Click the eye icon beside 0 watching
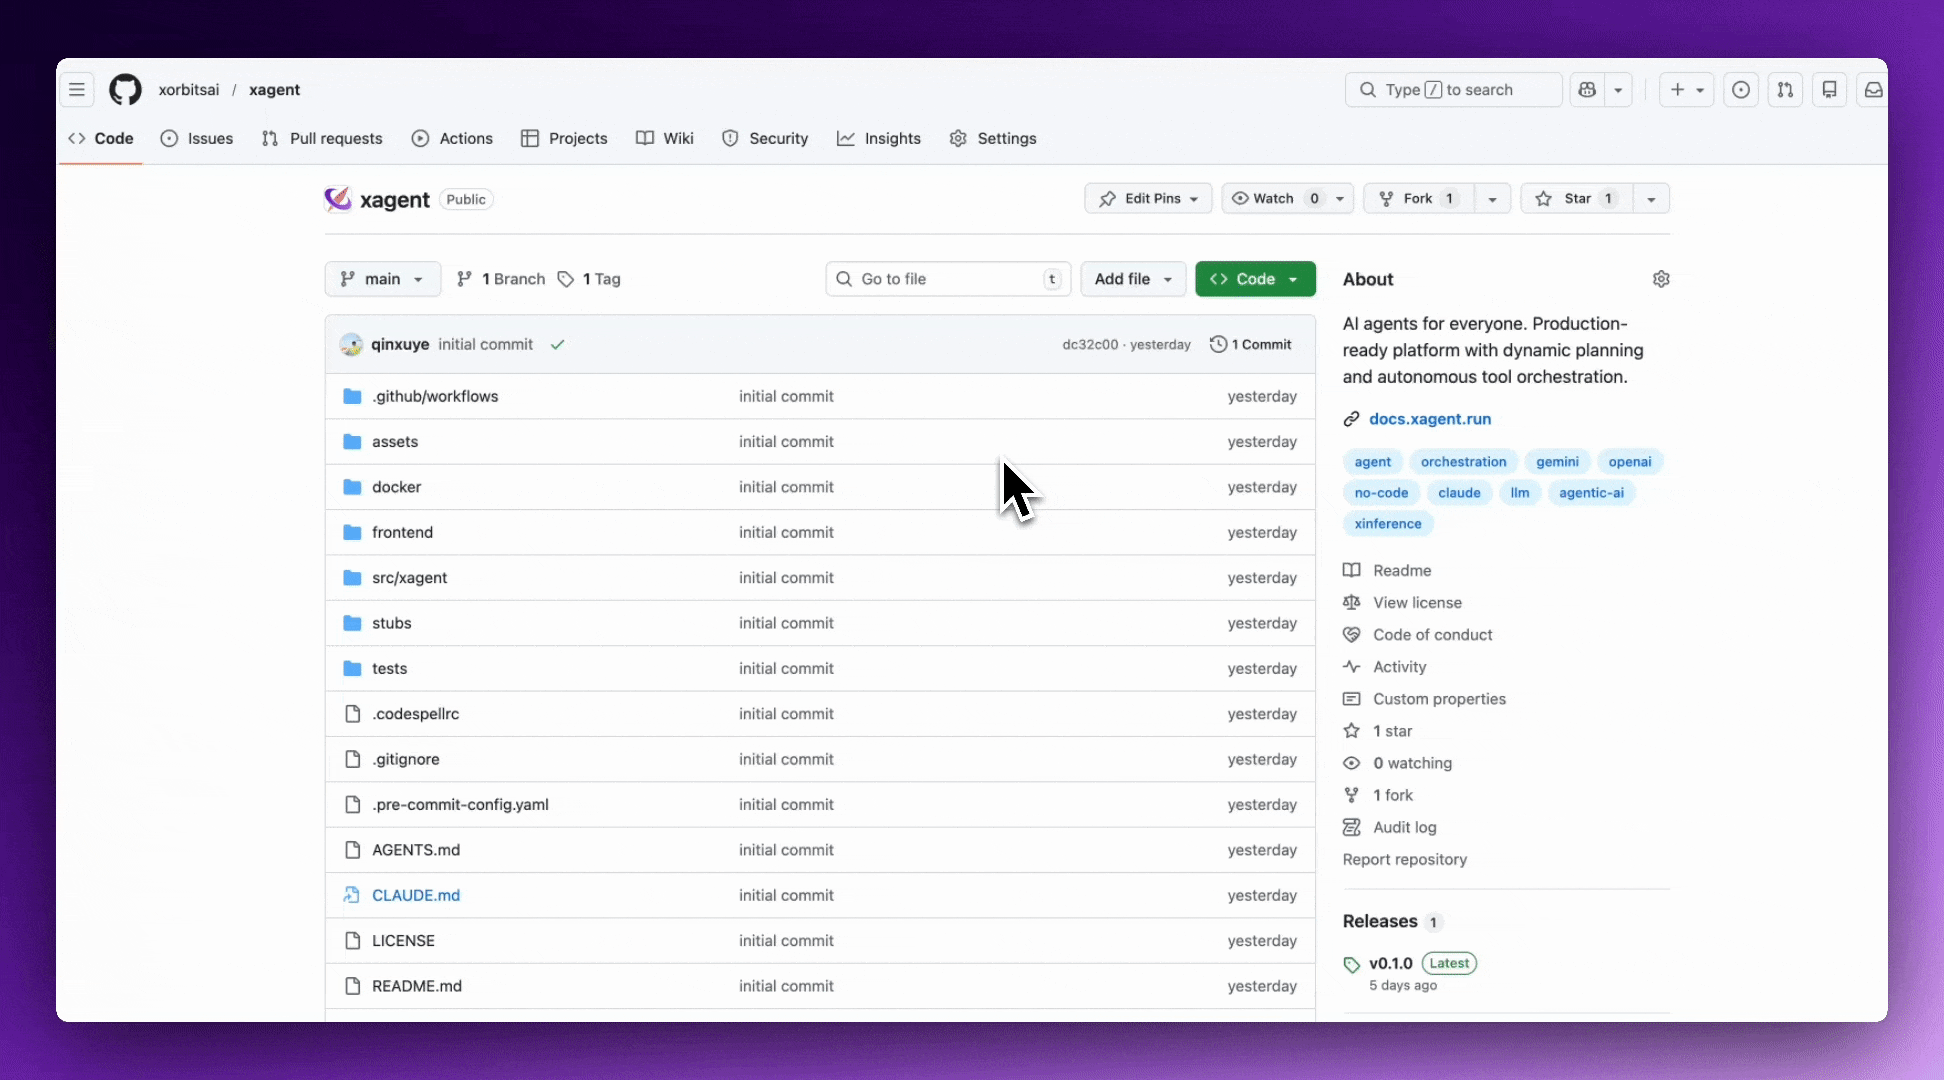Viewport: 1944px width, 1080px height. click(x=1351, y=763)
